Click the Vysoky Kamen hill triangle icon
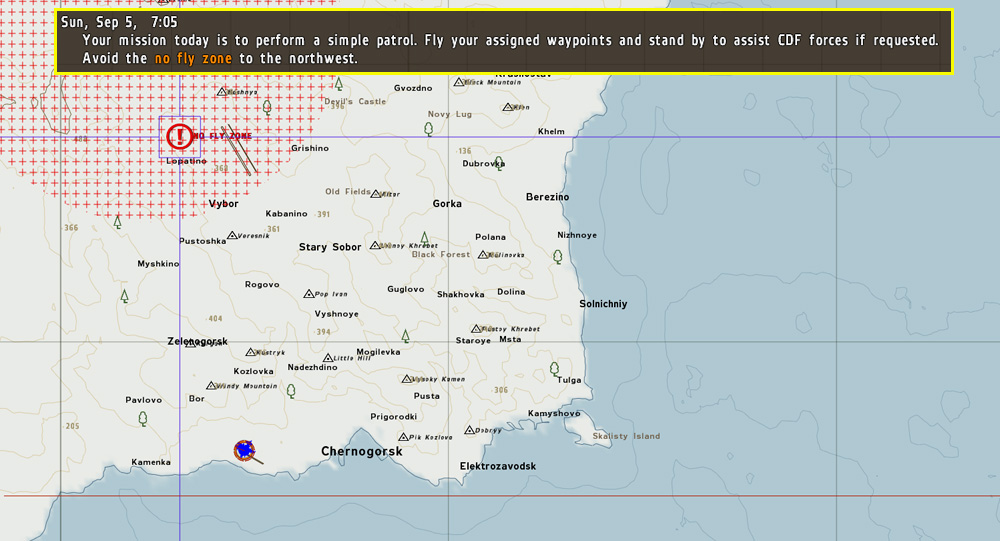This screenshot has height=541, width=1000. (406, 379)
